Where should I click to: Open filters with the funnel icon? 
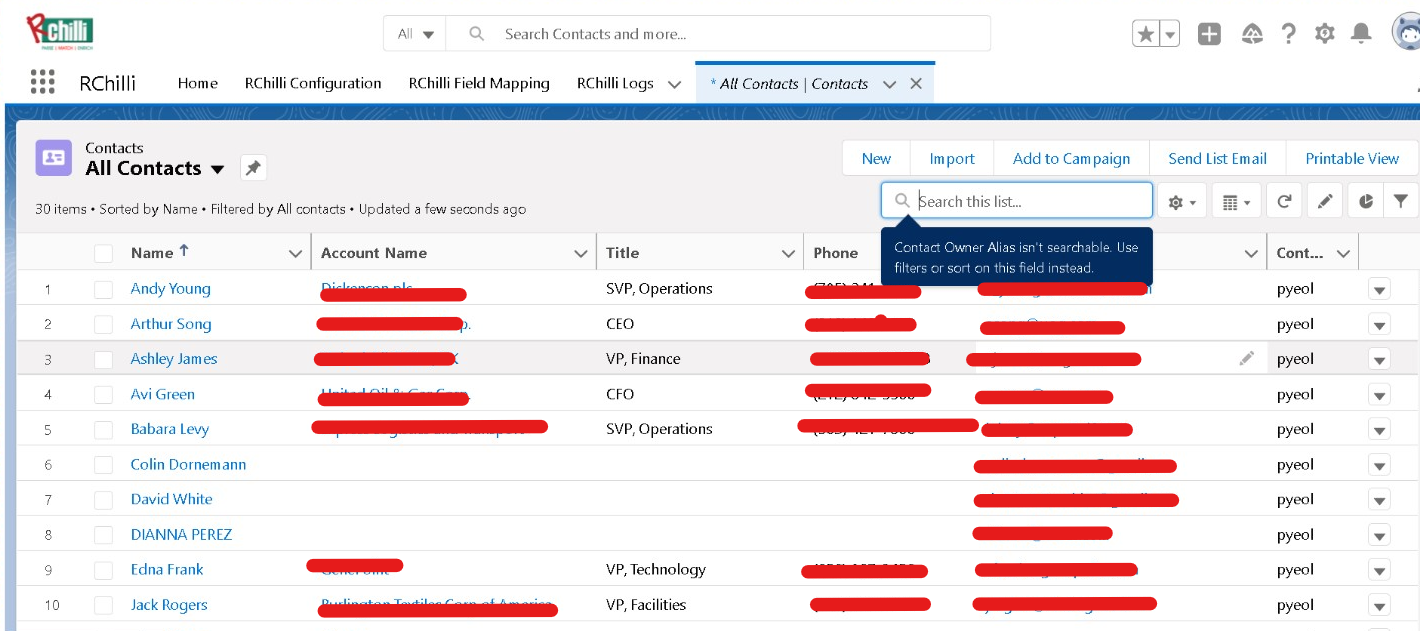[x=1401, y=201]
